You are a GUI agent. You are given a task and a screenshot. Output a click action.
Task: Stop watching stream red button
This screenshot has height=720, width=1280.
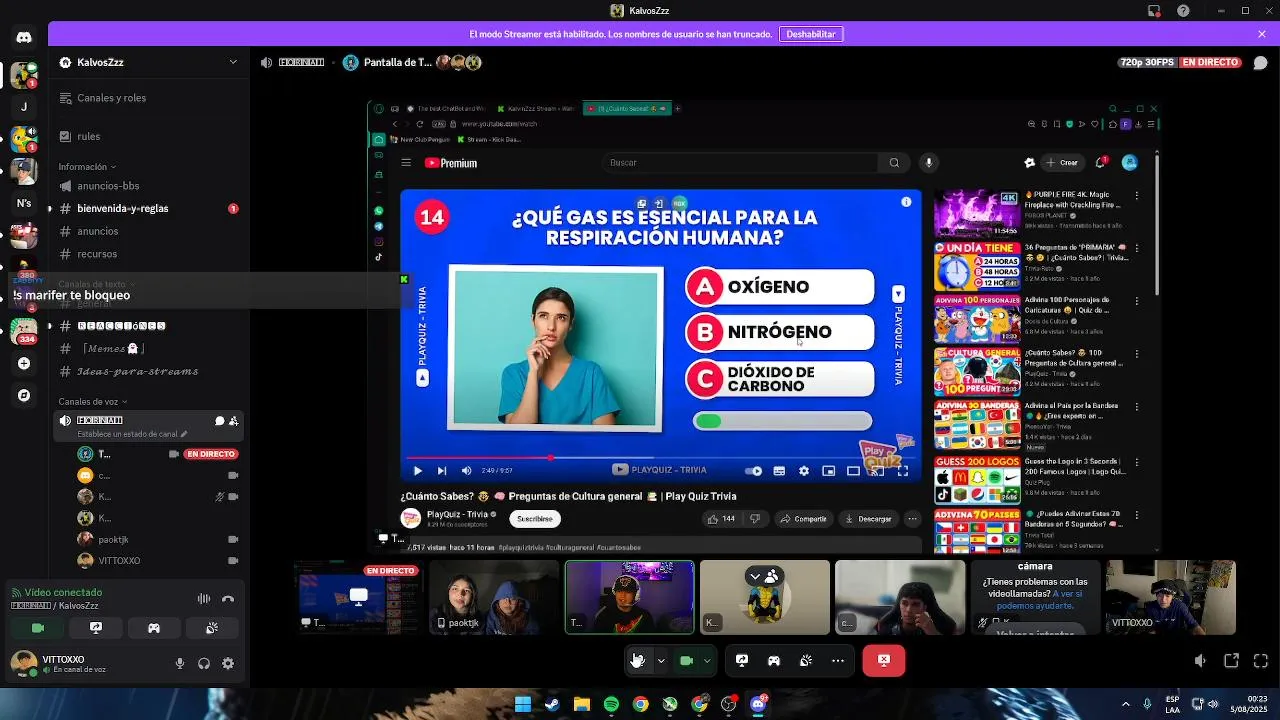pyautogui.click(x=884, y=660)
